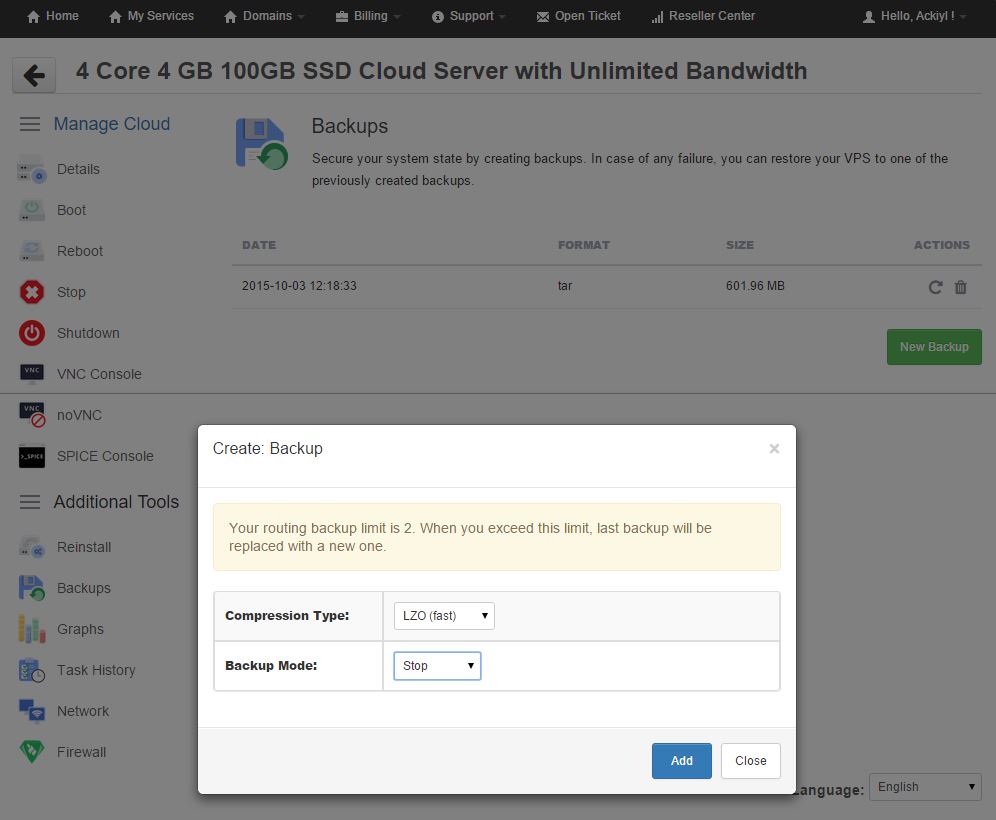
Task: Open the SPICE Console icon
Action: click(32, 456)
